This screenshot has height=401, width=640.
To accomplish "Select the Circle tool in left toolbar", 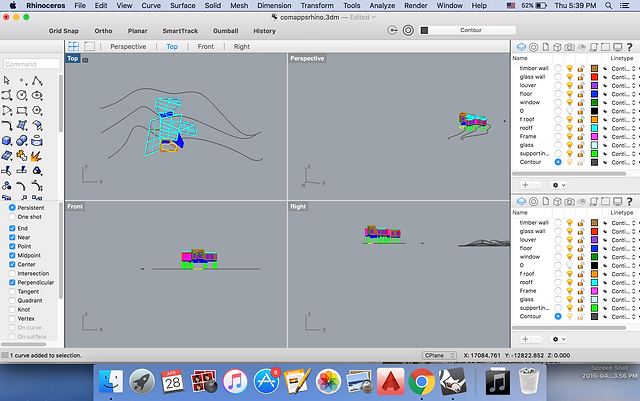I will coord(22,96).
